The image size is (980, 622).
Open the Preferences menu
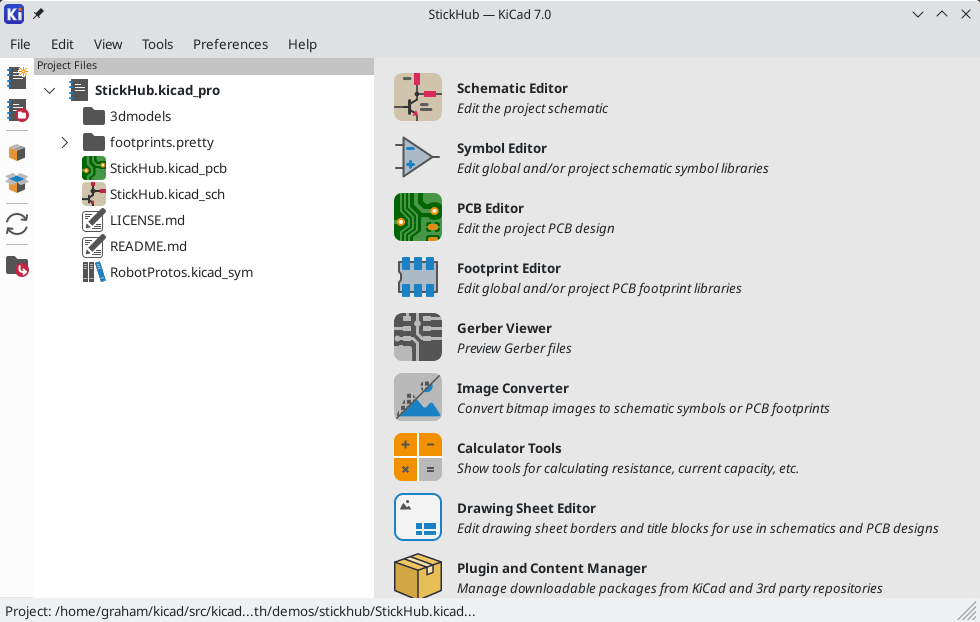(230, 44)
